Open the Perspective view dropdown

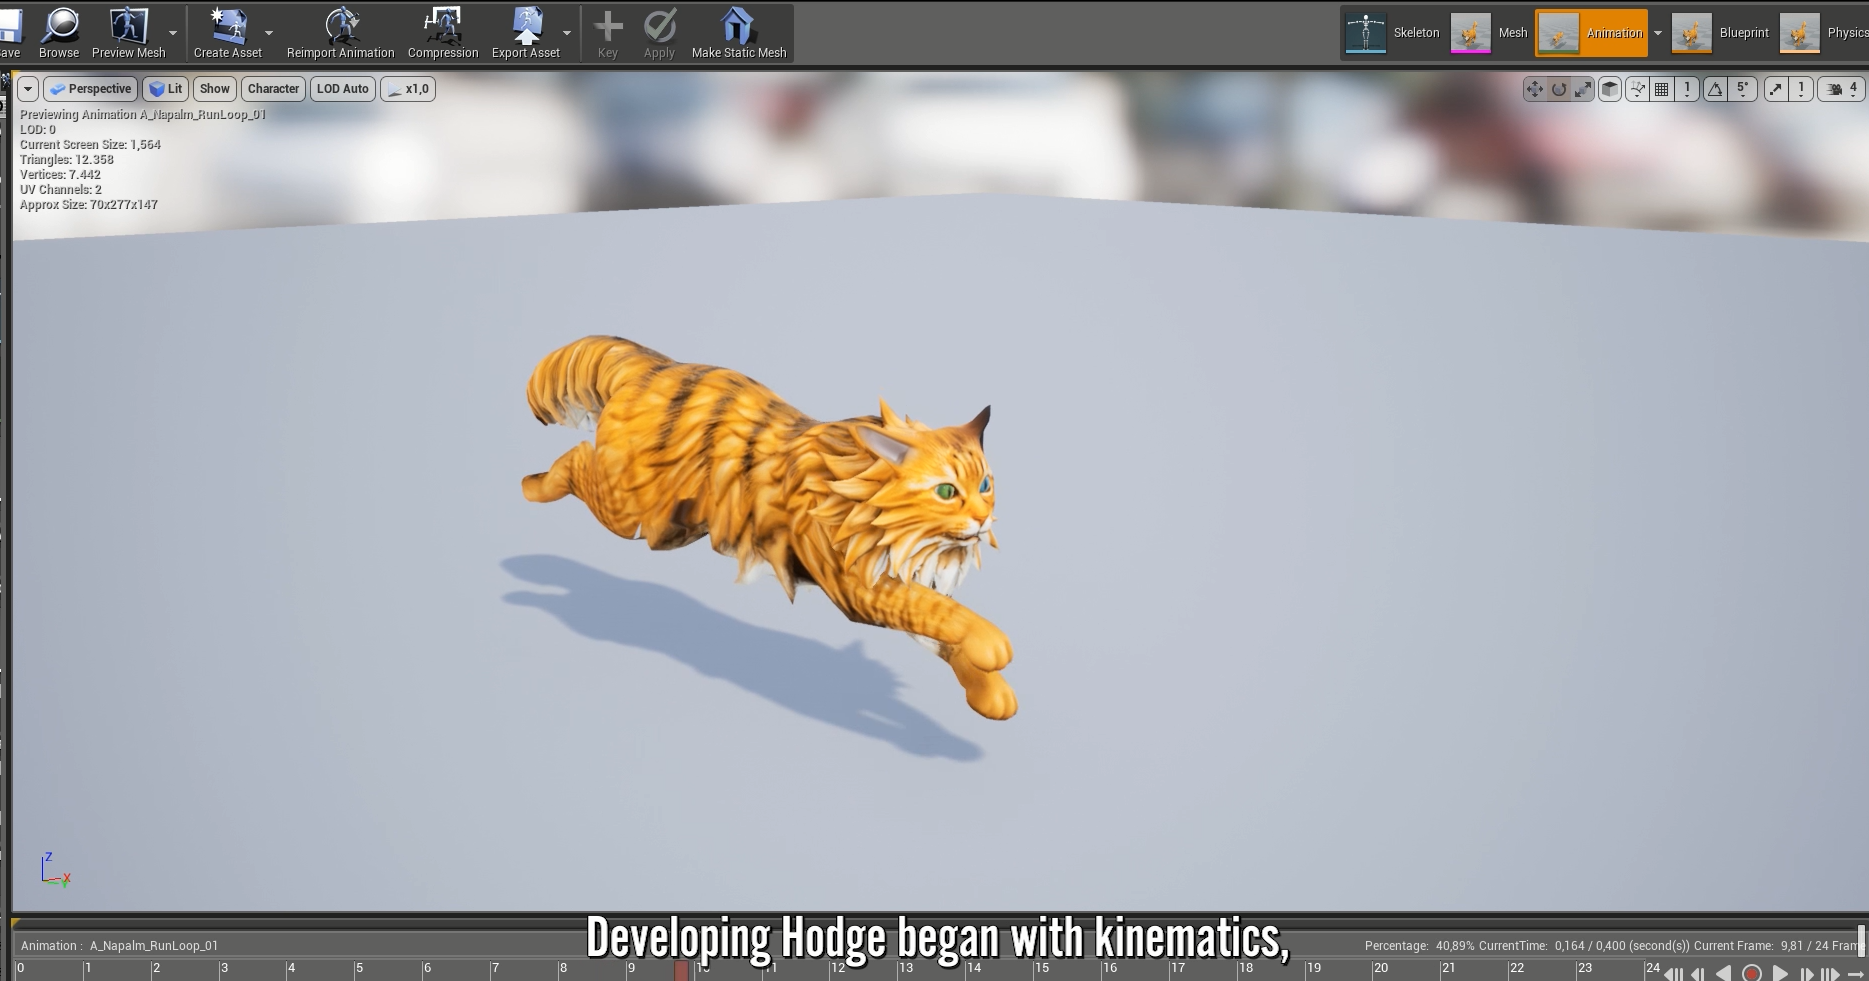[91, 89]
